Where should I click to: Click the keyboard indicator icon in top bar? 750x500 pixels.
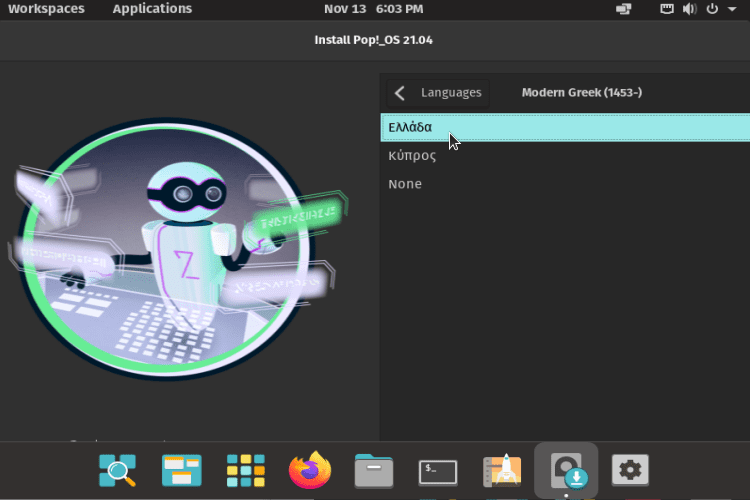click(667, 9)
